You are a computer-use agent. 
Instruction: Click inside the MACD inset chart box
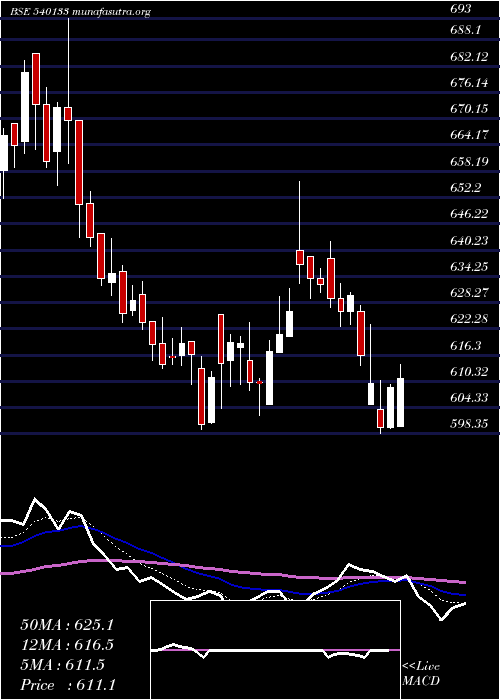pos(275,650)
